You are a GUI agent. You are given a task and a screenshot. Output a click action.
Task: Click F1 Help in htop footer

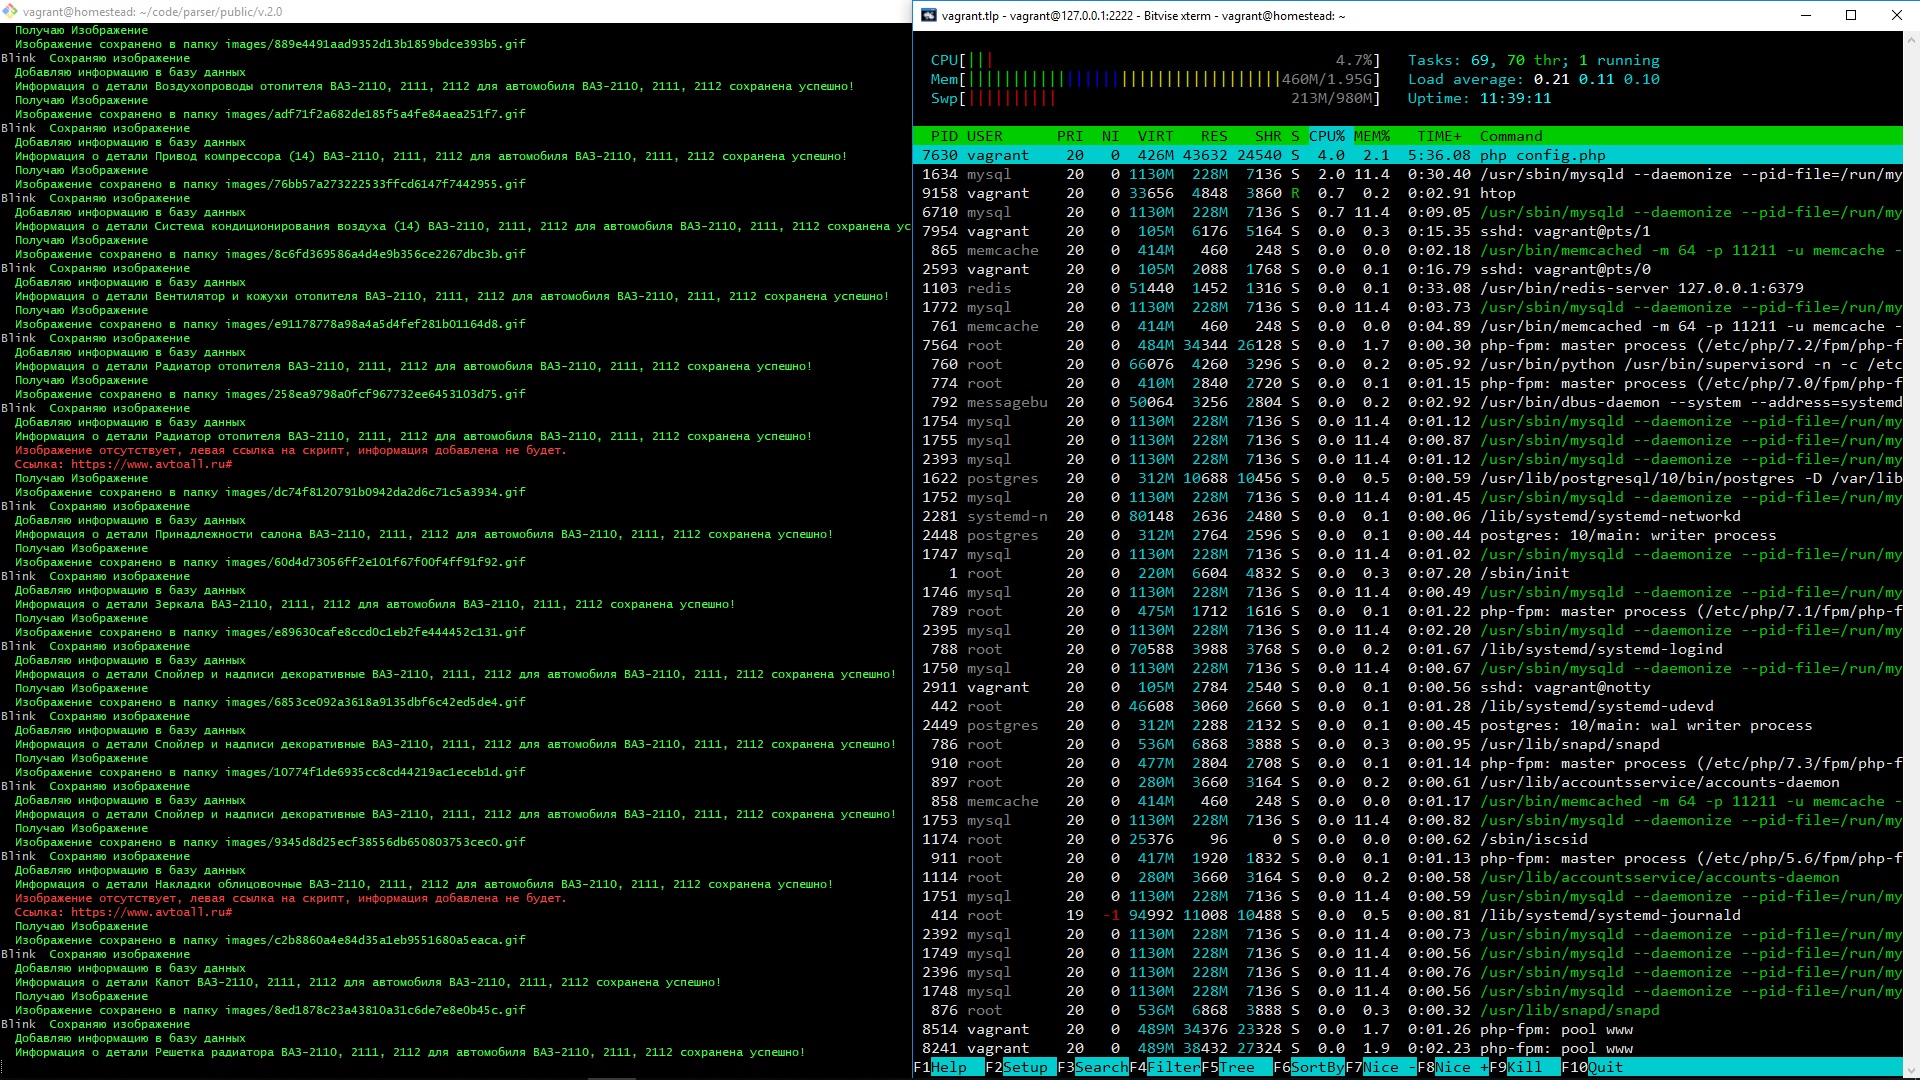point(940,1067)
